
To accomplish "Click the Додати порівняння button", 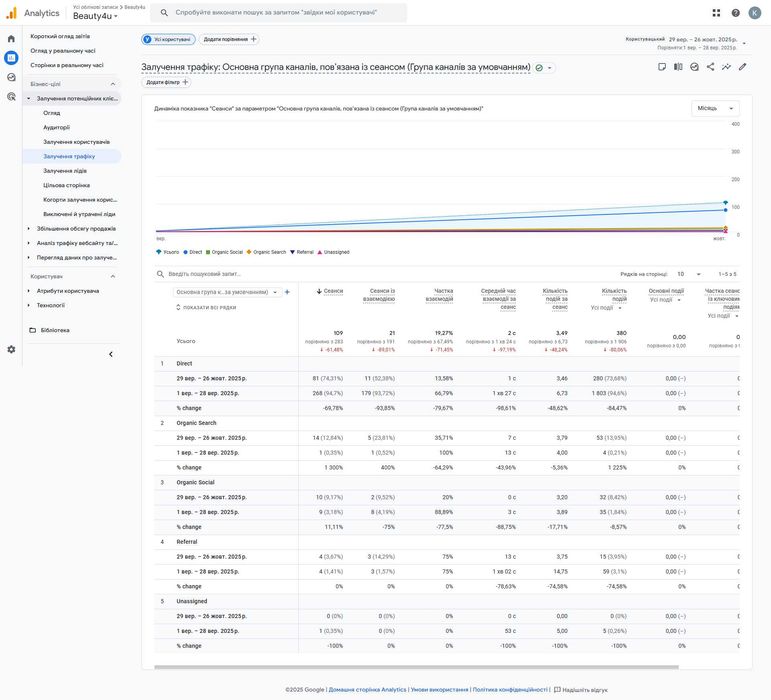I will [230, 39].
